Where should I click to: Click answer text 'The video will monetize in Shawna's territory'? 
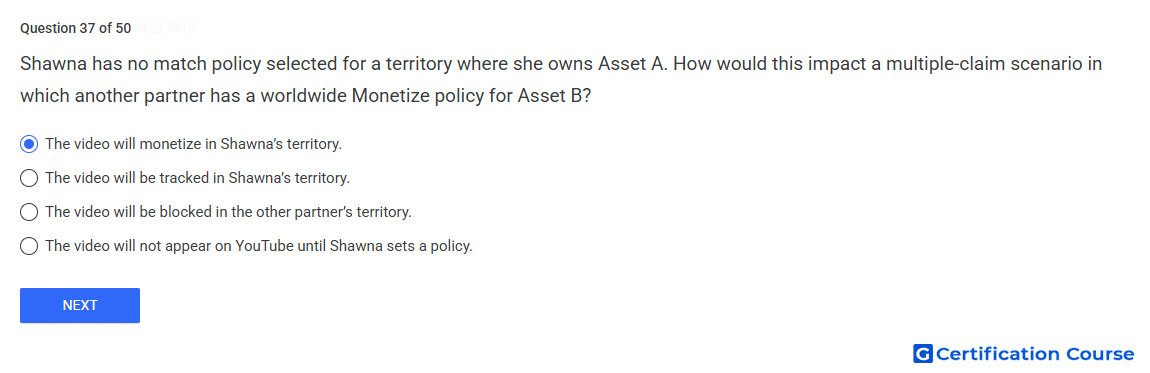[194, 144]
